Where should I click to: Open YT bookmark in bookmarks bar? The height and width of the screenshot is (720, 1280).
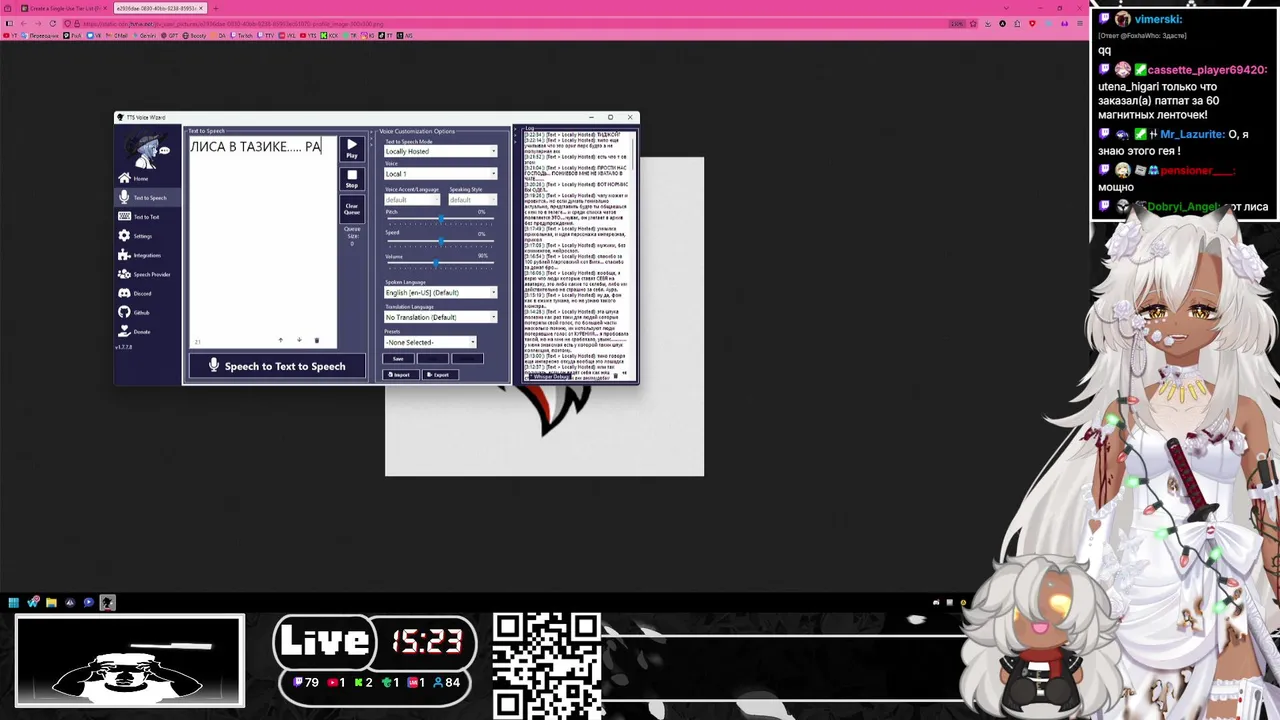(9, 35)
